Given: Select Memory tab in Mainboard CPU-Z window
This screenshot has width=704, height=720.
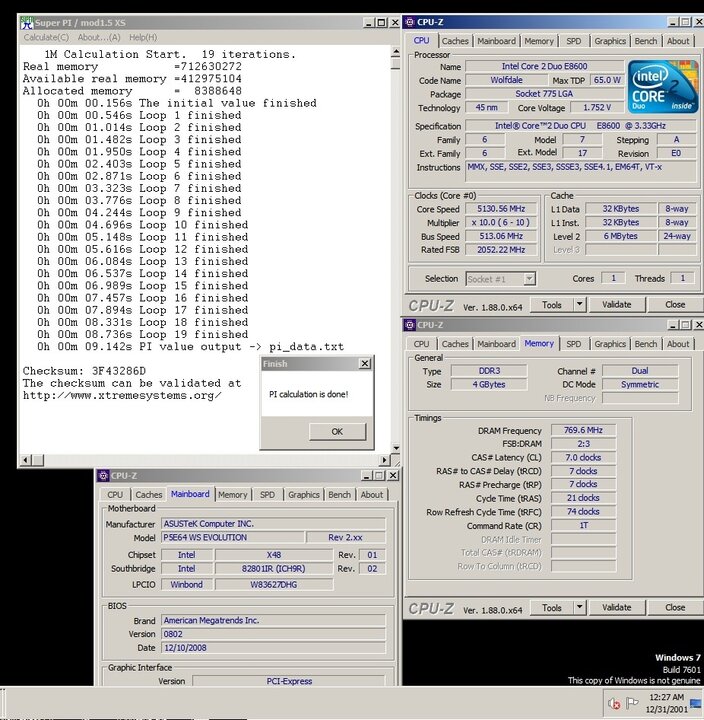Looking at the screenshot, I should [232, 495].
